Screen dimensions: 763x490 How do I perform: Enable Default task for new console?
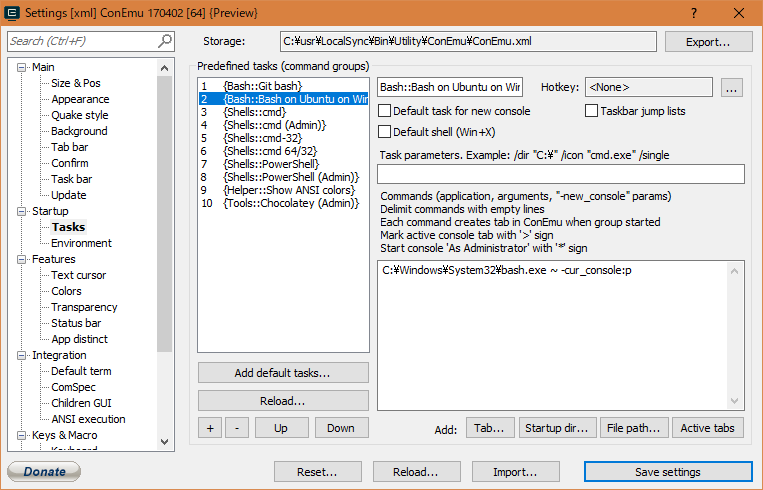[x=384, y=111]
